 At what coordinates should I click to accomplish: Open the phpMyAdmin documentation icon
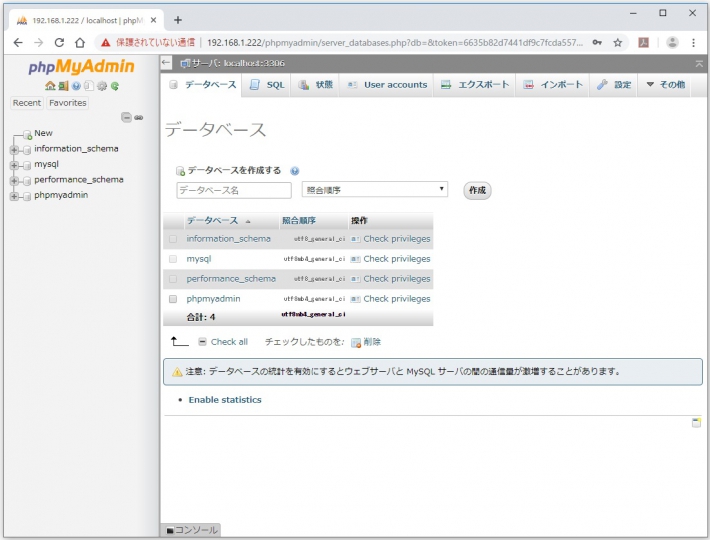76,86
